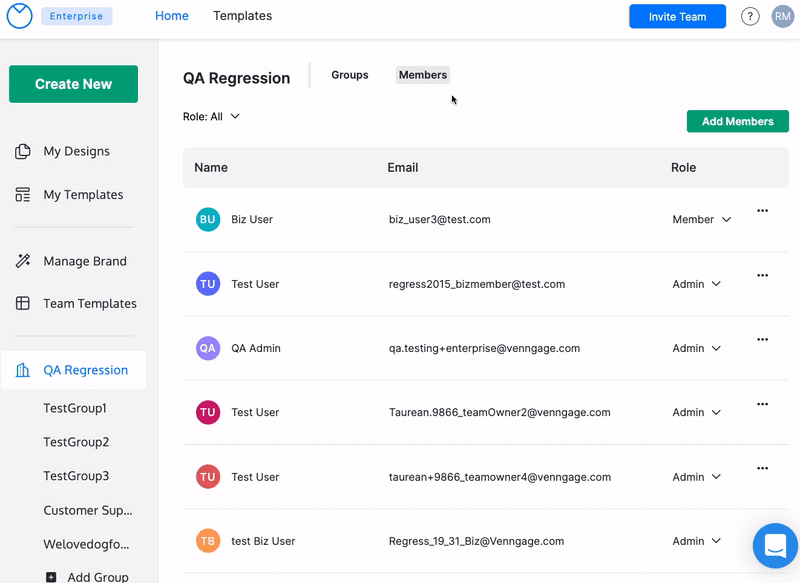Open the chat support bubble
Viewport: 800px width, 583px height.
tap(775, 546)
